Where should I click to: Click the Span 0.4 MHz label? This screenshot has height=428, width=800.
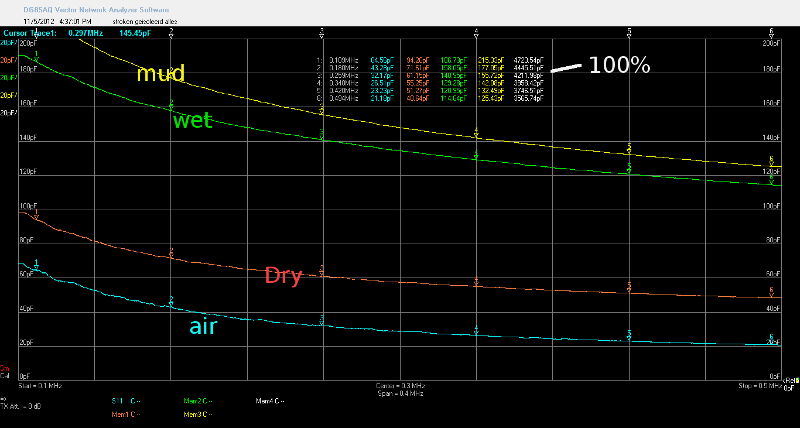397,391
